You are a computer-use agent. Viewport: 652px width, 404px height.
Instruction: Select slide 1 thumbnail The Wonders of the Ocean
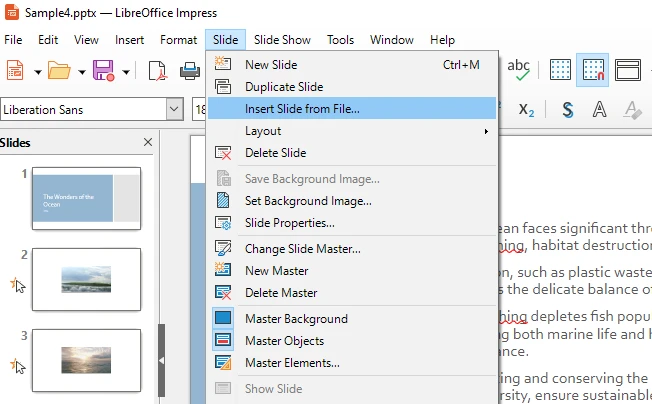click(x=86, y=198)
